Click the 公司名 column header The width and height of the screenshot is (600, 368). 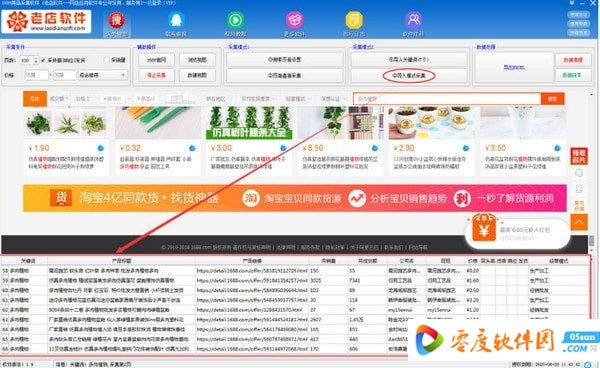coord(406,261)
